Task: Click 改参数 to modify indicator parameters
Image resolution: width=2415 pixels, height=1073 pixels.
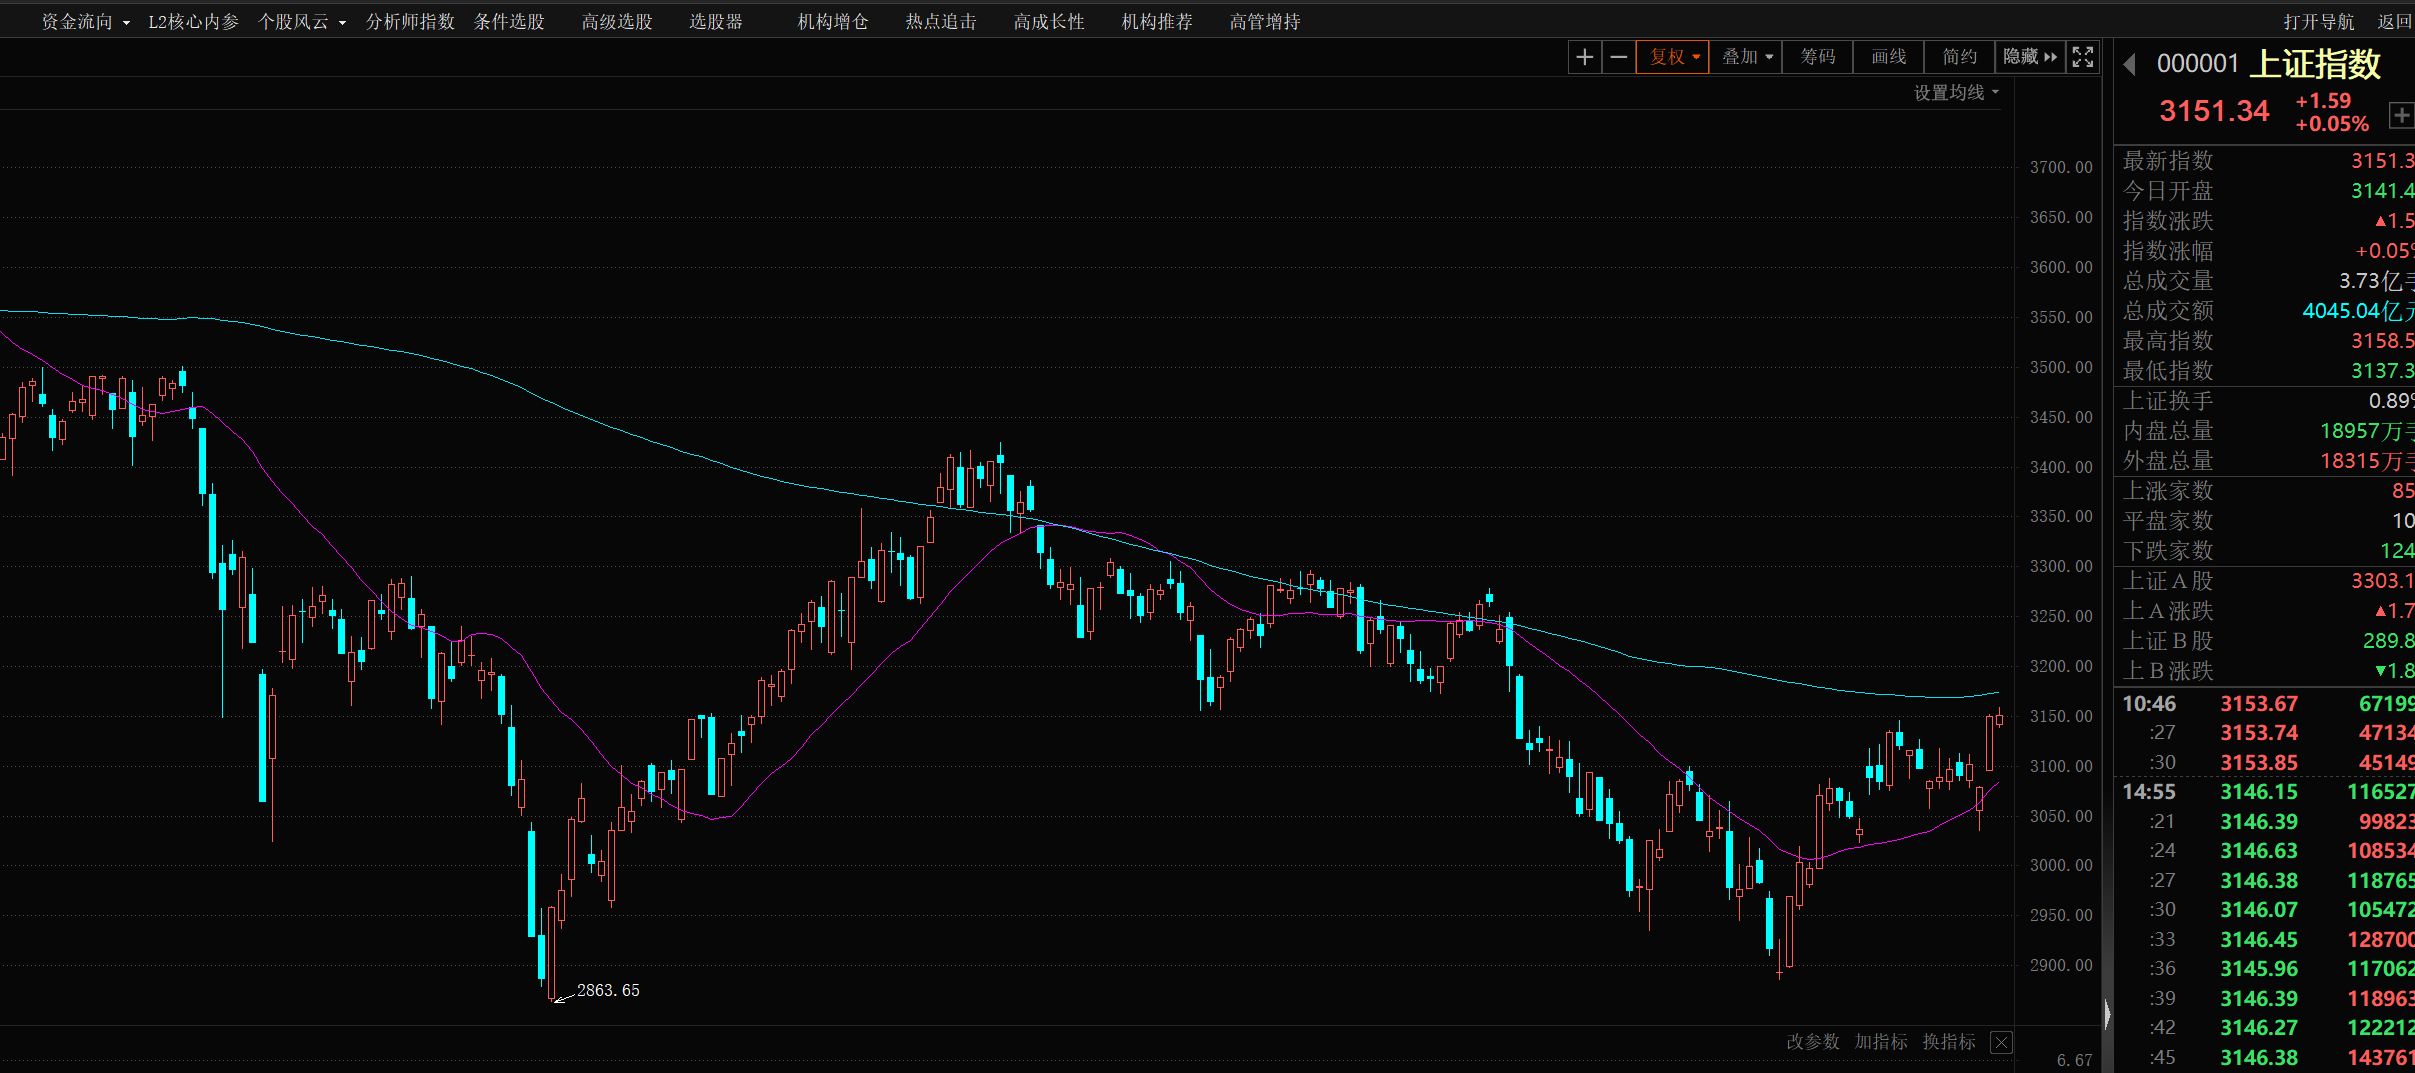Action: point(1812,1042)
